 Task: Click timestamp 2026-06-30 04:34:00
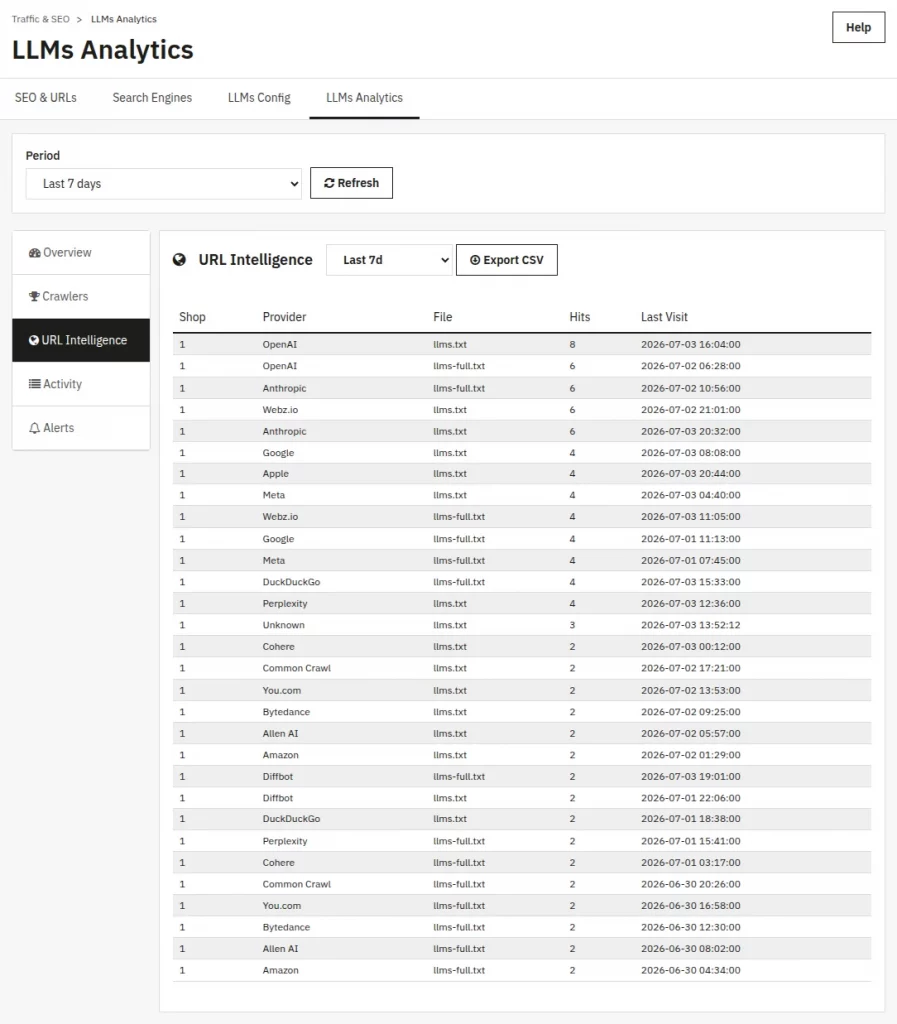(691, 970)
